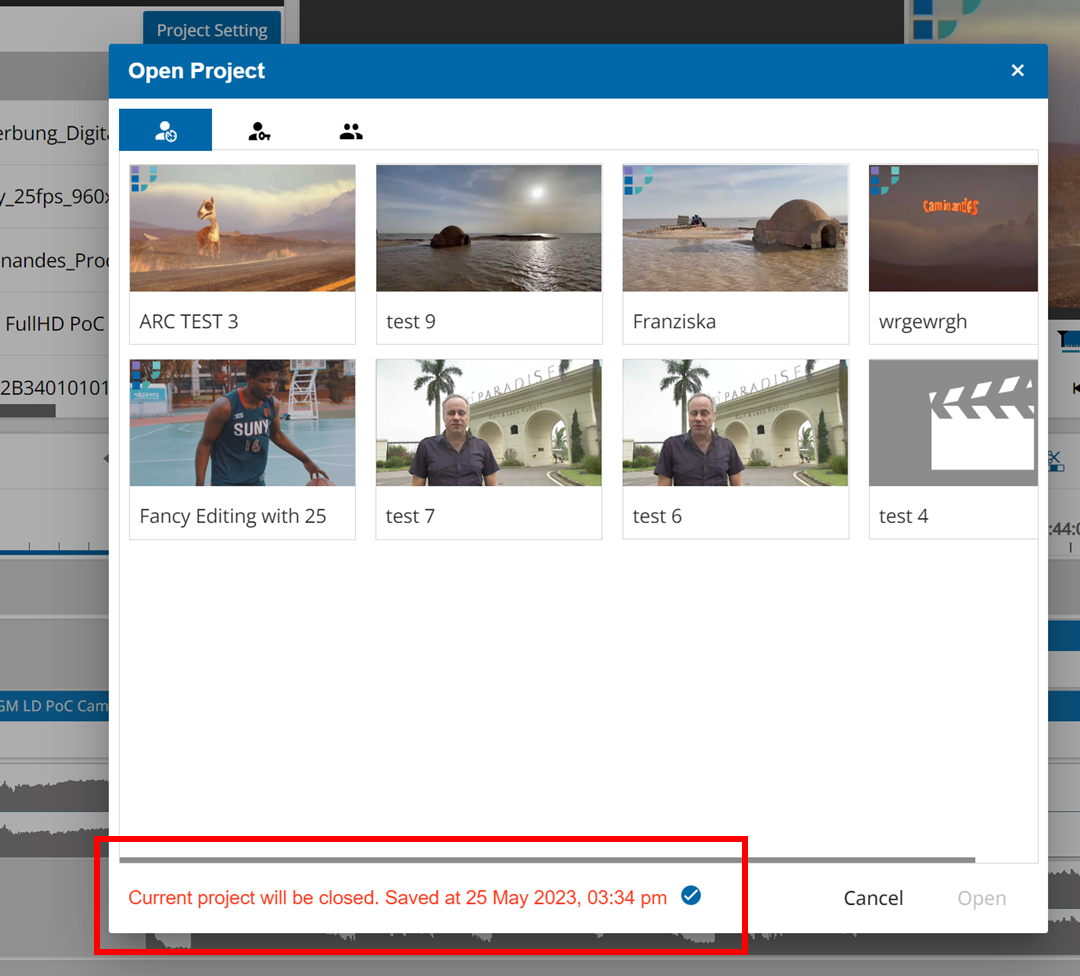Screen dimensions: 1080x976
Task: Click the Cancel button
Action: [x=873, y=898]
